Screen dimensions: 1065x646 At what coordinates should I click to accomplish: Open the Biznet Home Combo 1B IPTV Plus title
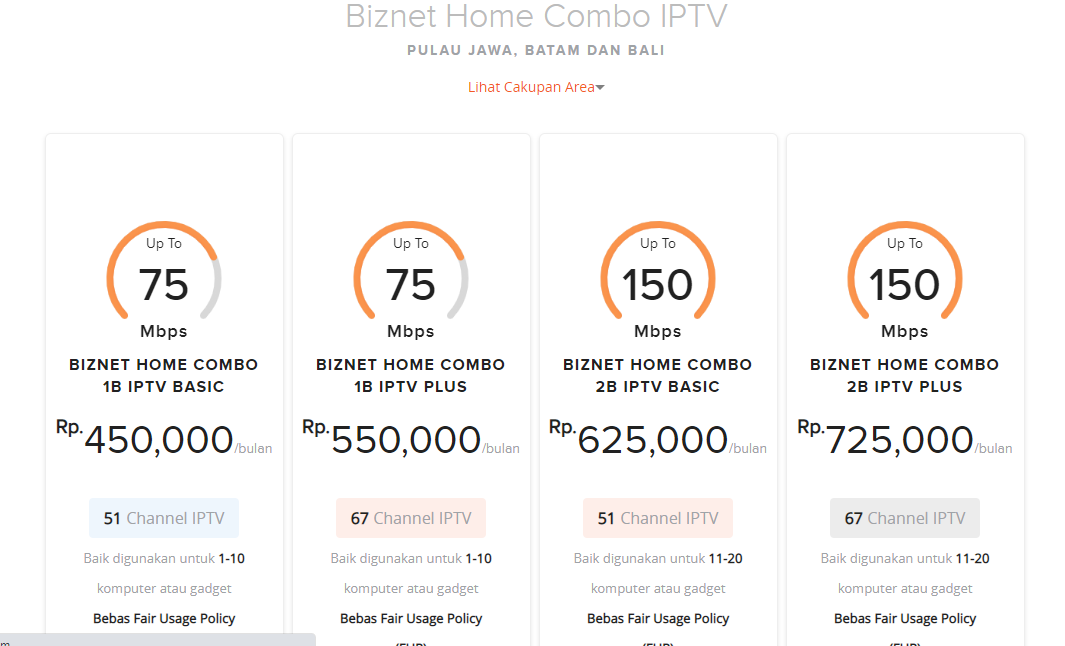click(x=411, y=376)
